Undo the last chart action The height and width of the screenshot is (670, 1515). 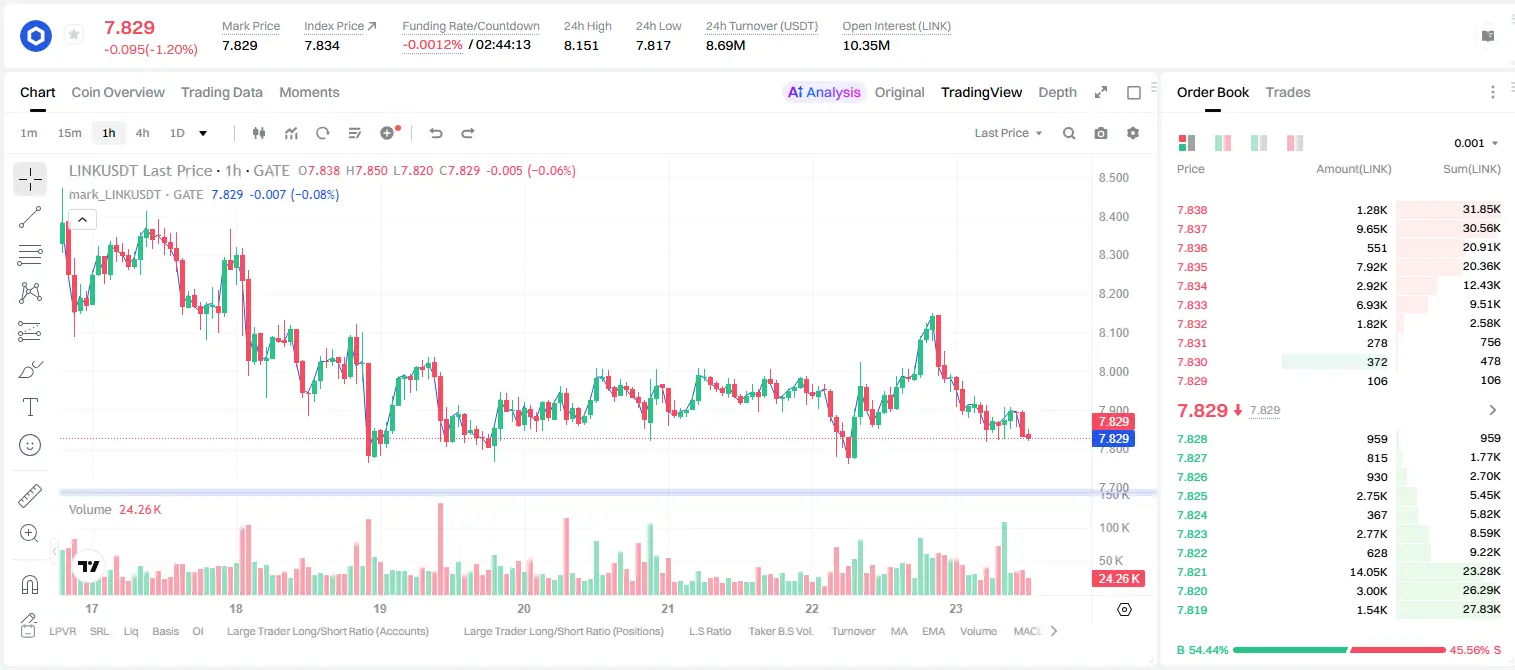[x=435, y=133]
